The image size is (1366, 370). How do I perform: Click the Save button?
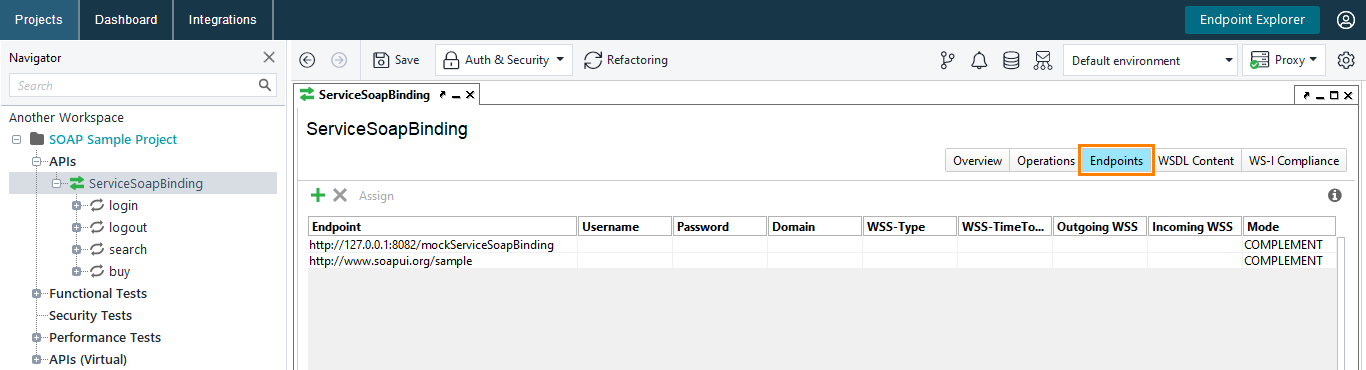click(x=396, y=60)
